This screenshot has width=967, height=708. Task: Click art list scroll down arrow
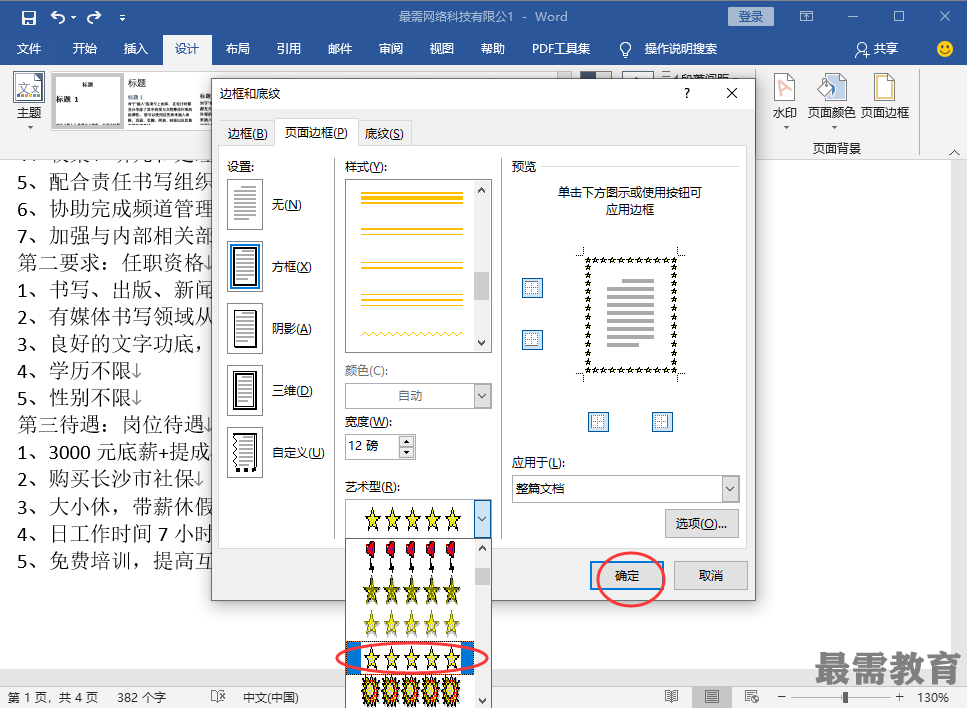click(x=482, y=700)
